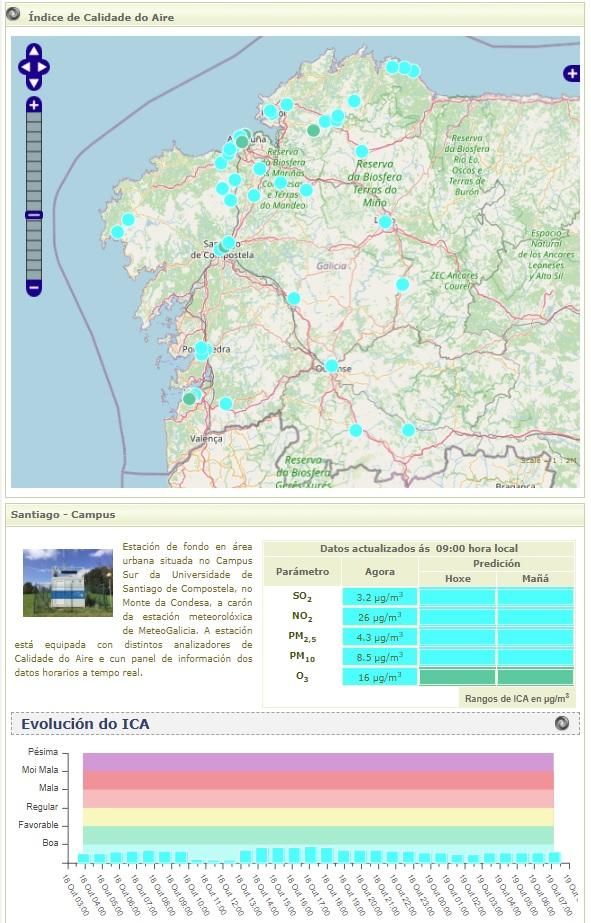Pan the map down with the arrow
Viewport: 591px width, 923px height.
[34, 82]
